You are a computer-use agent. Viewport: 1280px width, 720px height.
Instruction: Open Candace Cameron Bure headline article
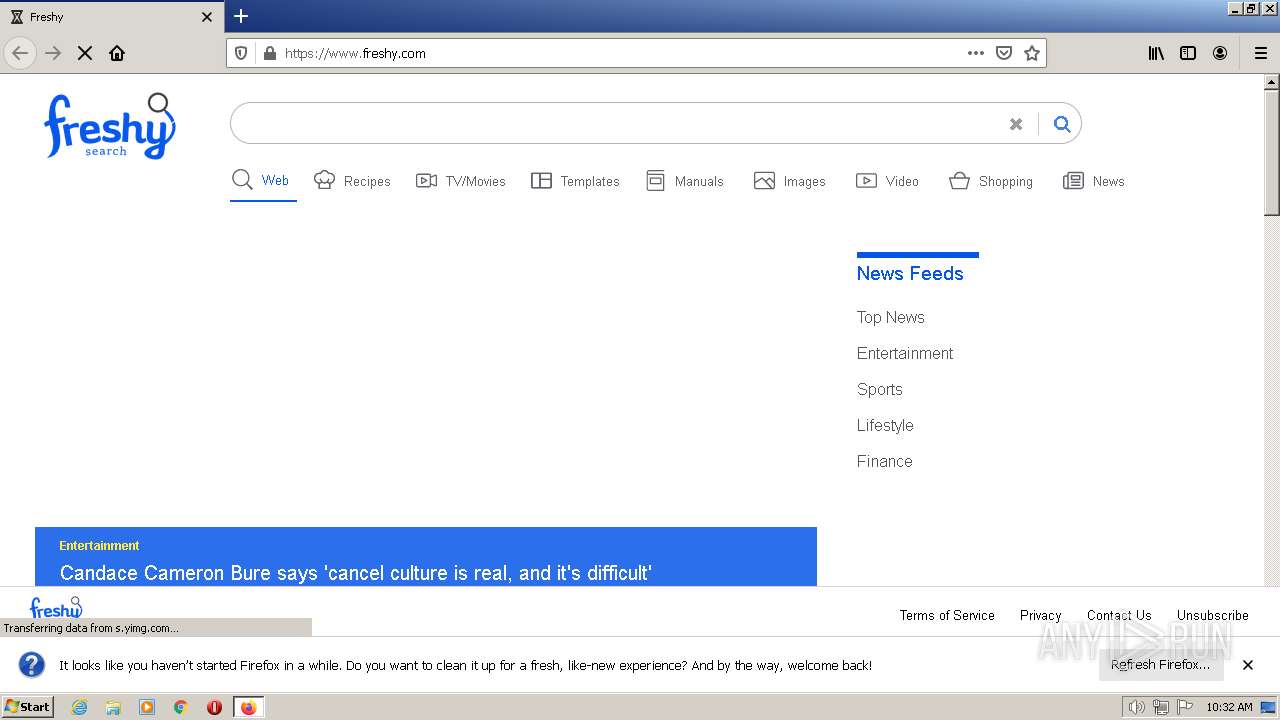[356, 572]
